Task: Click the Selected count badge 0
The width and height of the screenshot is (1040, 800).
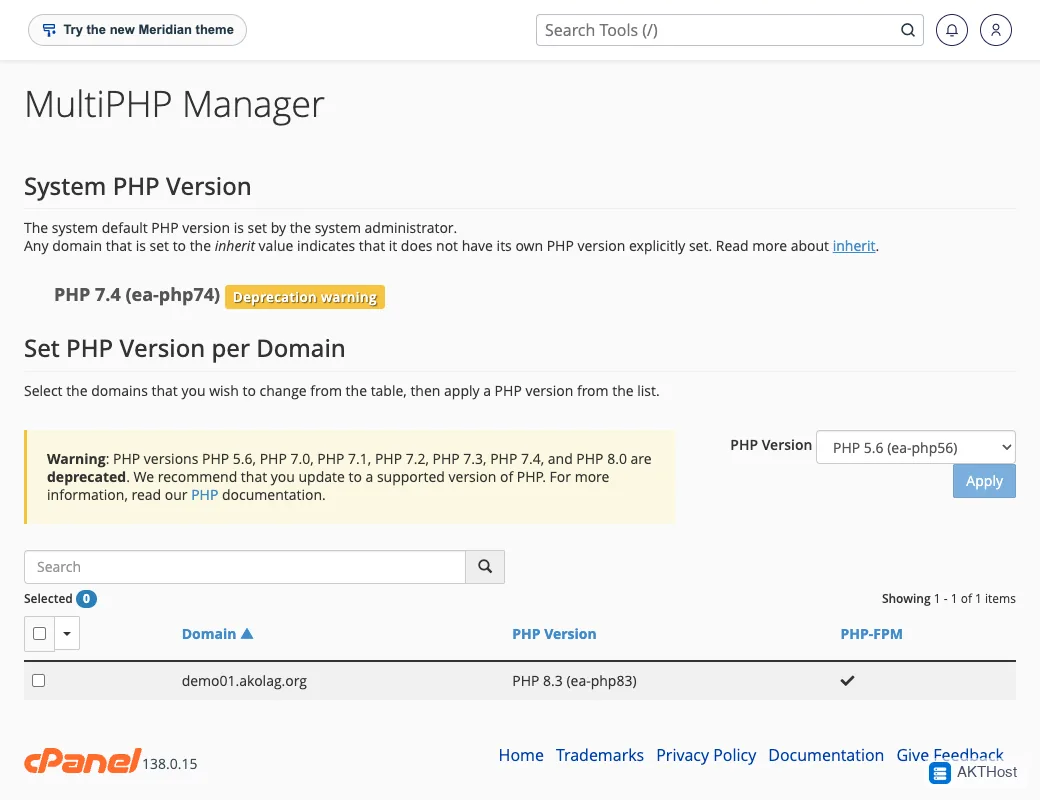Action: pyautogui.click(x=86, y=598)
